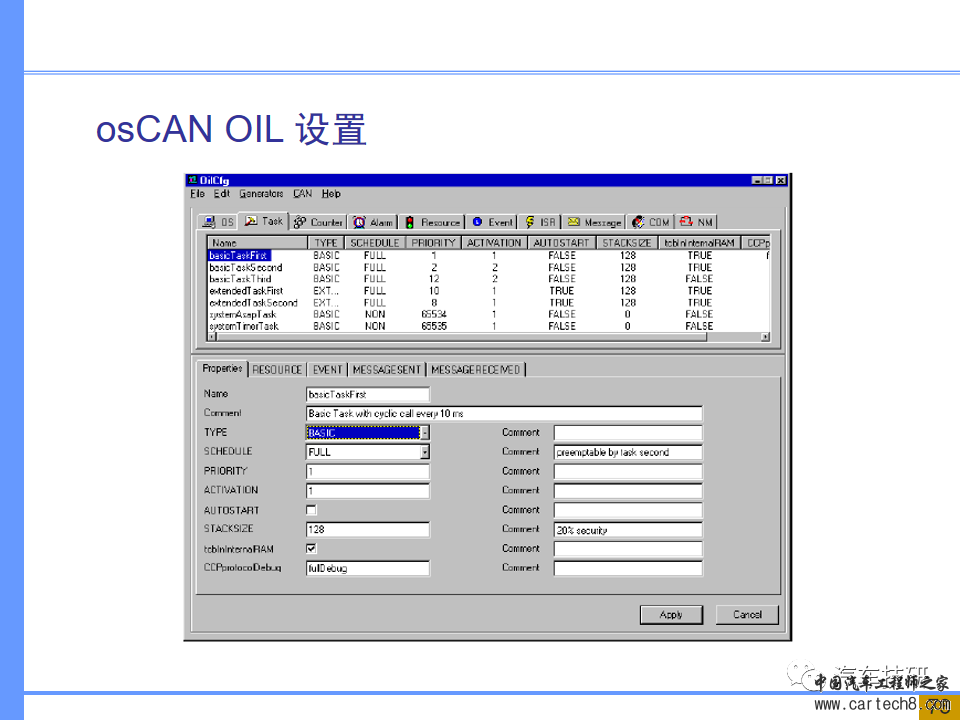This screenshot has width=960, height=720.
Task: Open the Resource traffic light icon
Action: pyautogui.click(x=410, y=222)
